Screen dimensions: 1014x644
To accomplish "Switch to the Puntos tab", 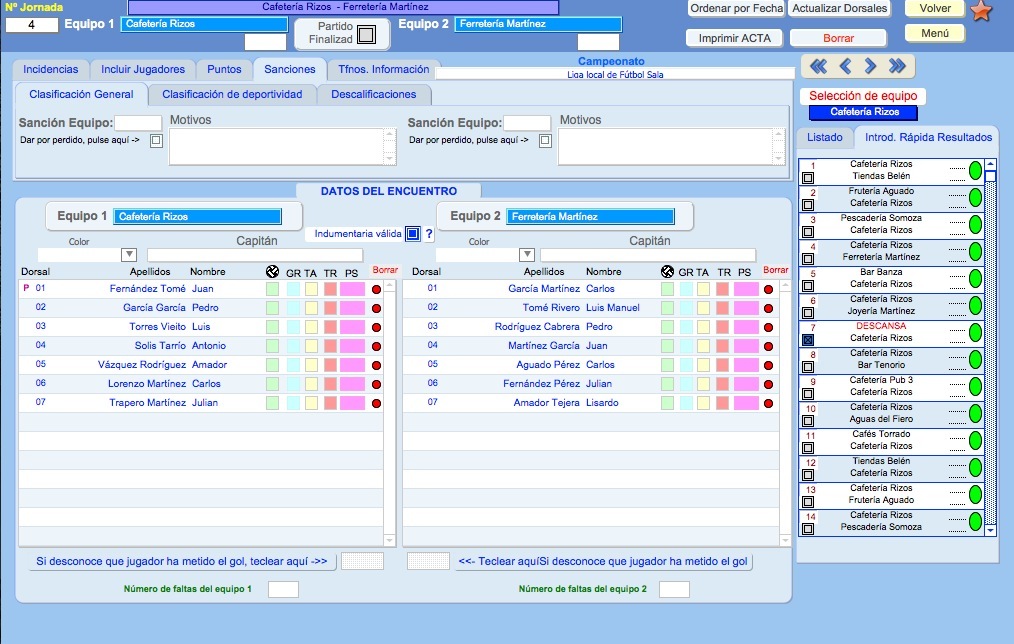I will click(224, 69).
